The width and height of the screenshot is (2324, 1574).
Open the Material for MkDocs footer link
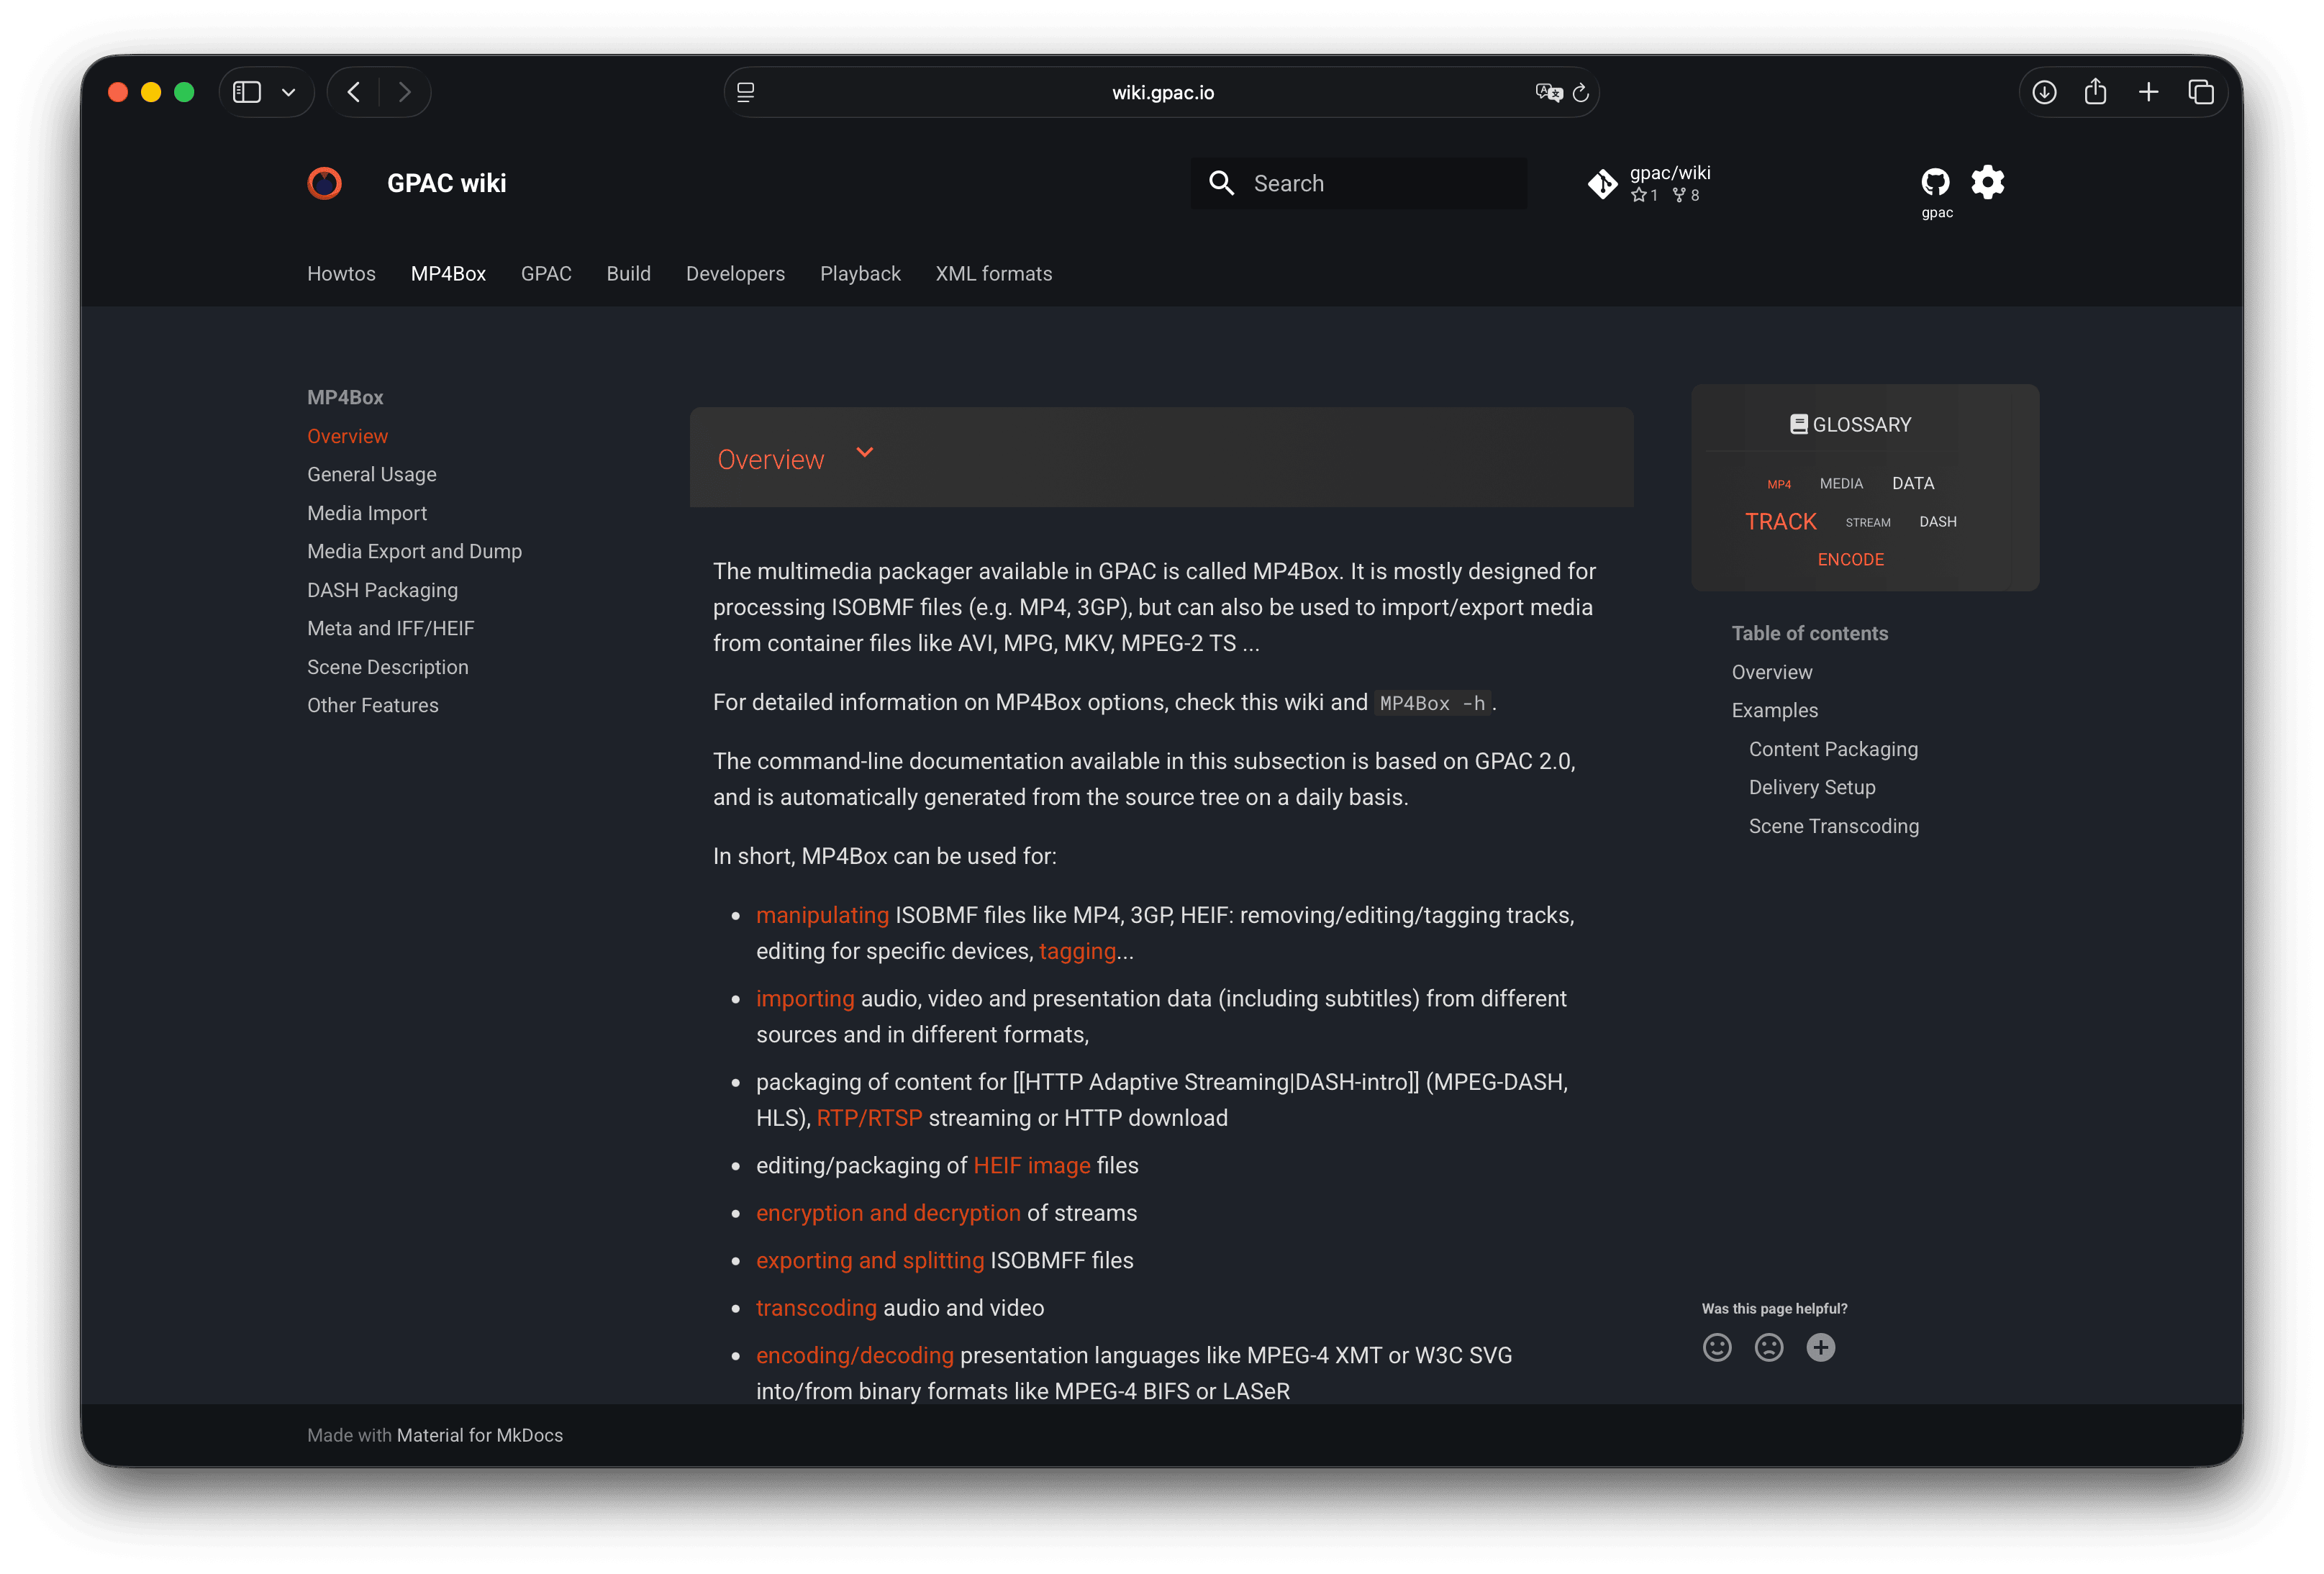(x=480, y=1435)
